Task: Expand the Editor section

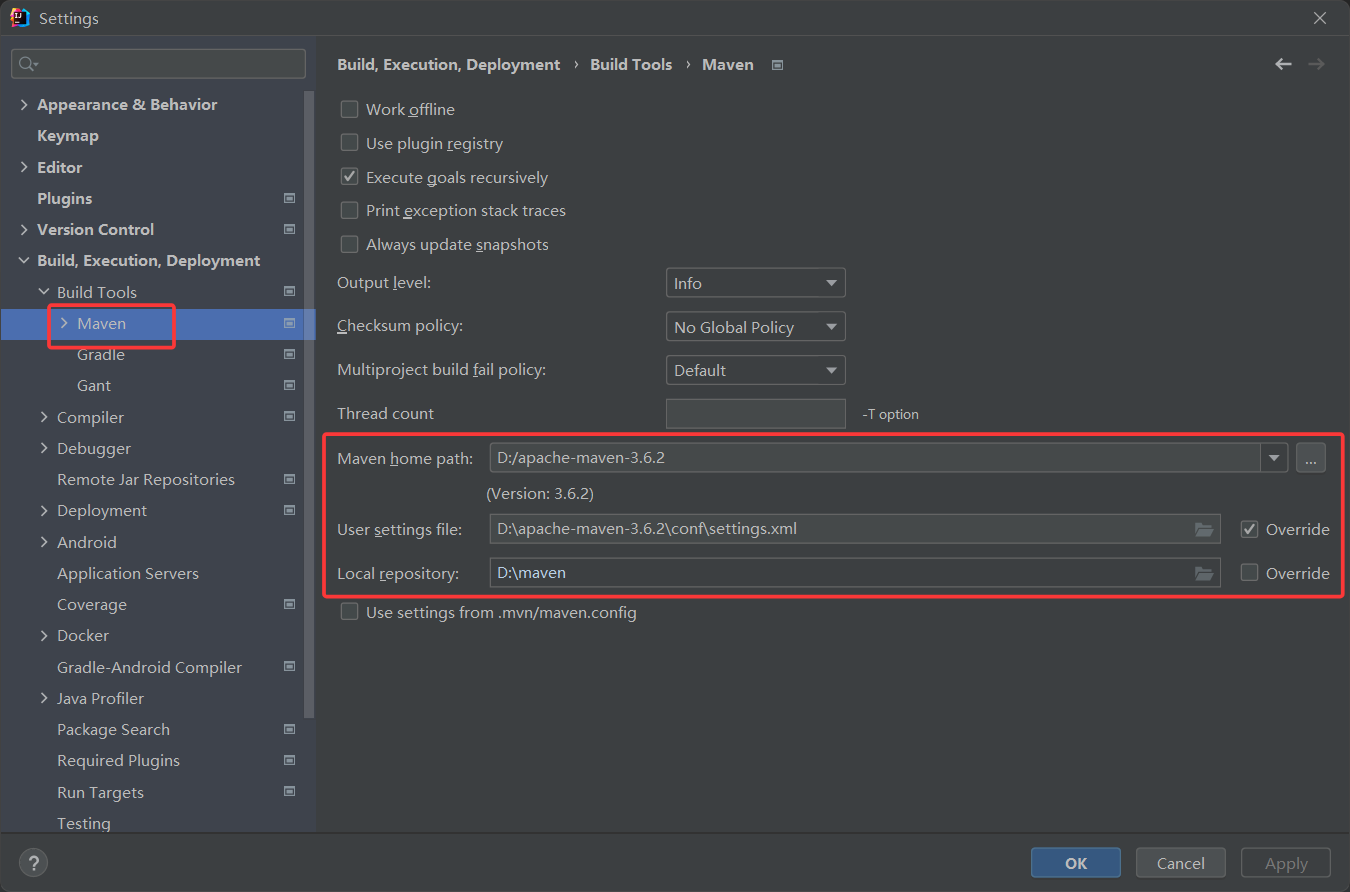Action: click(x=24, y=167)
